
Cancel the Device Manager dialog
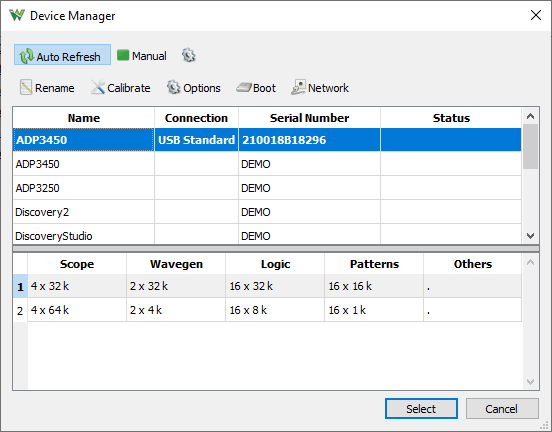tap(502, 408)
